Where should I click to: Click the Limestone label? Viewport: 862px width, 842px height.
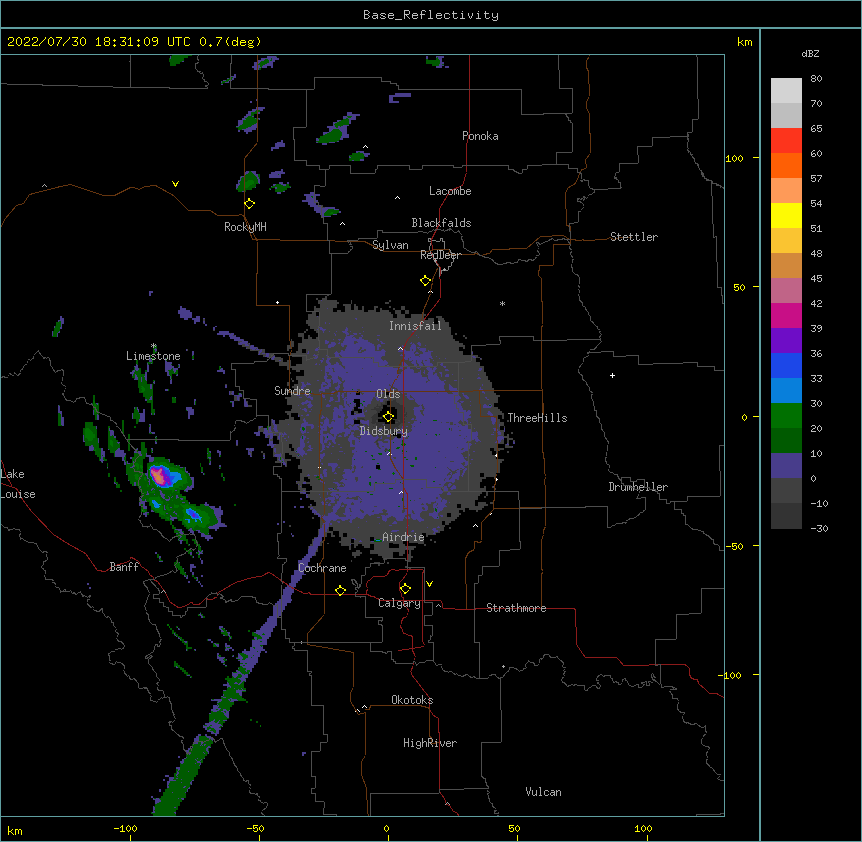point(153,356)
